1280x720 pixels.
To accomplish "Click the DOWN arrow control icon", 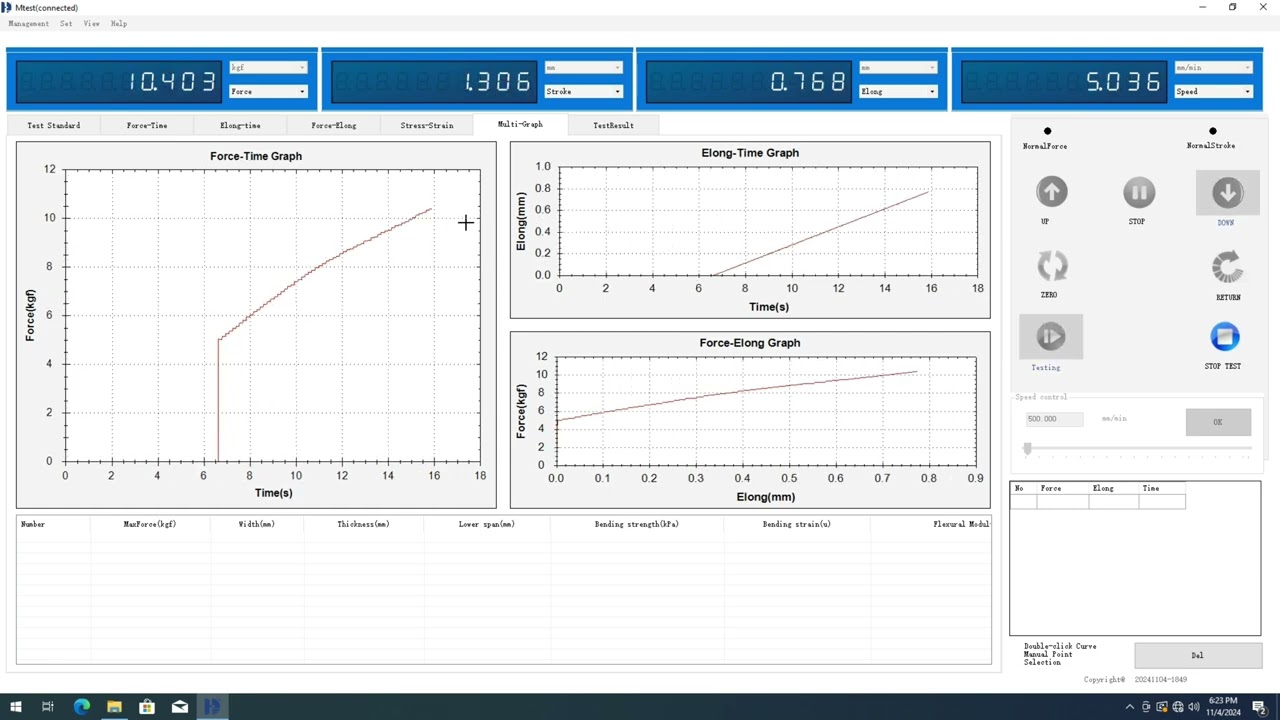I will [x=1227, y=193].
